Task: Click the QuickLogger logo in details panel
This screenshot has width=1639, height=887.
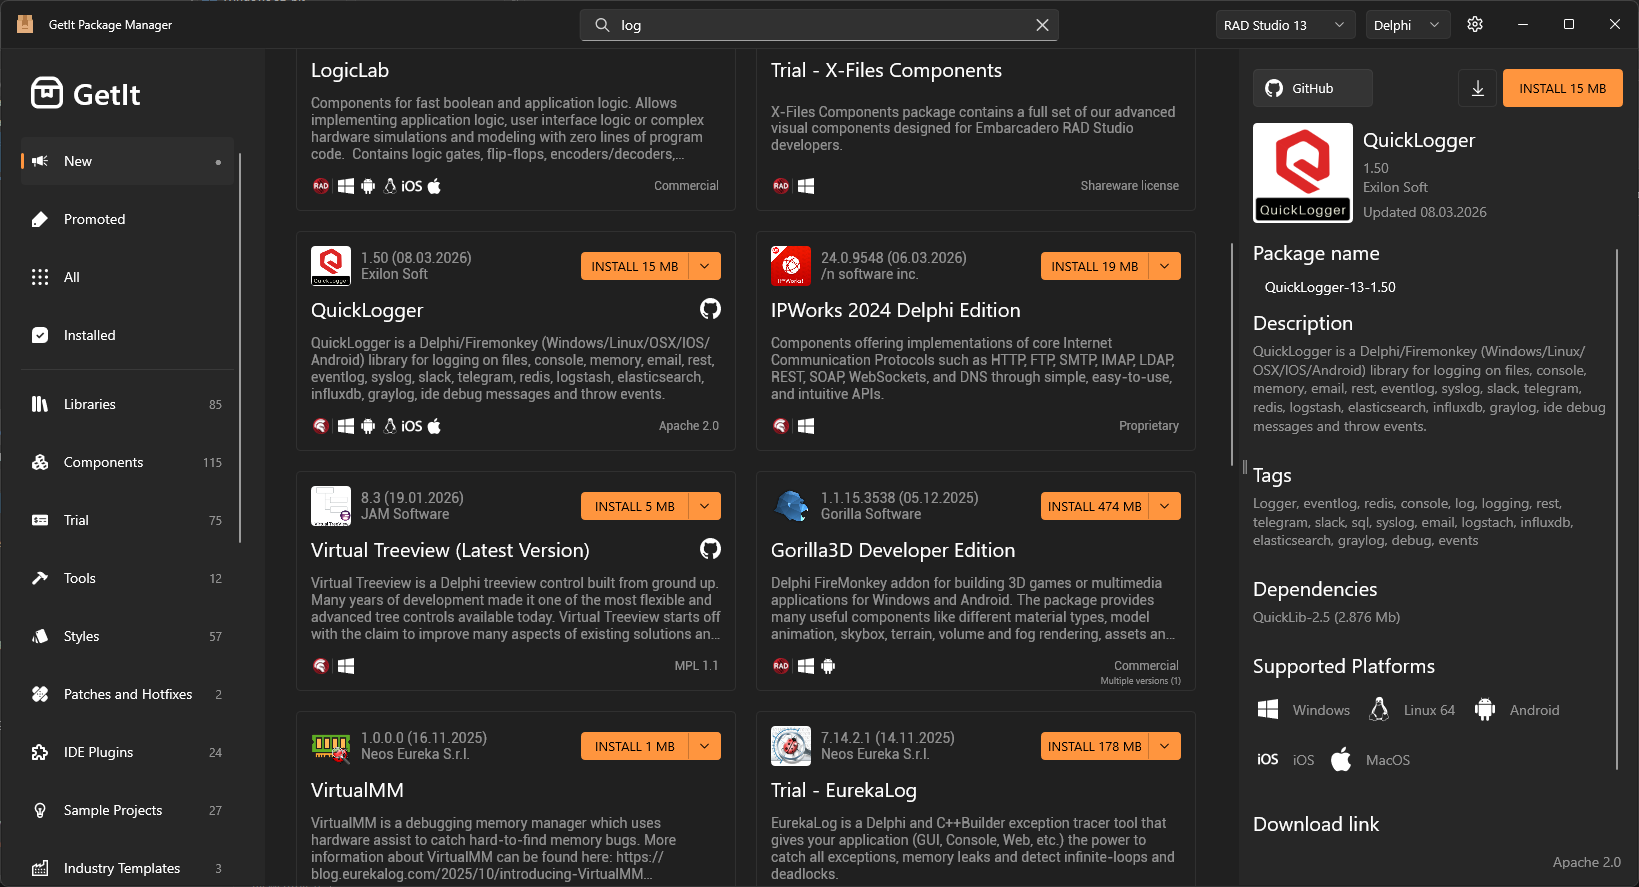Action: [1303, 173]
